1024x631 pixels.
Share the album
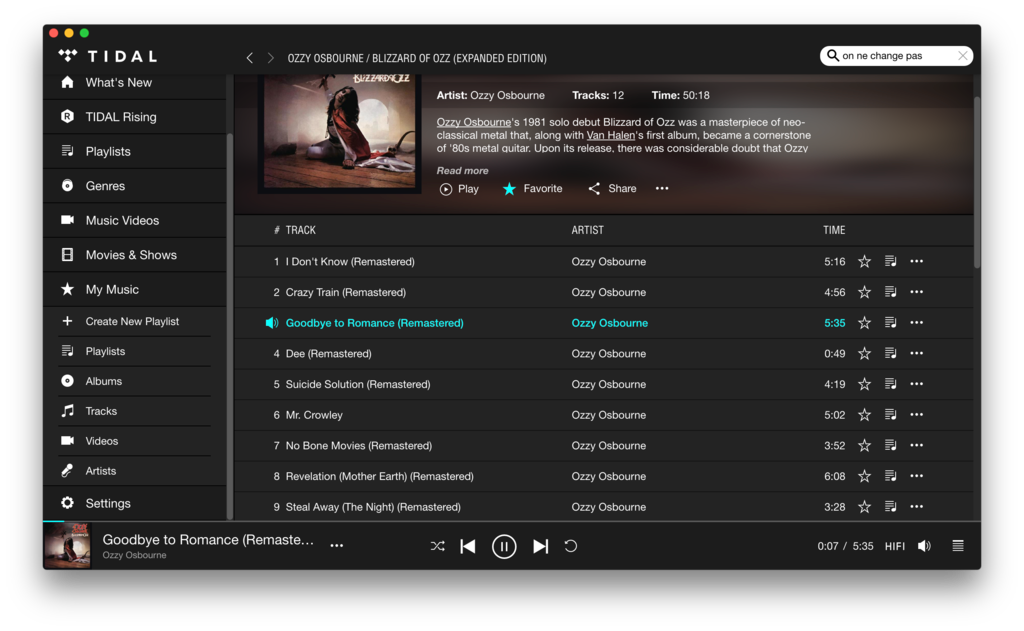click(612, 189)
